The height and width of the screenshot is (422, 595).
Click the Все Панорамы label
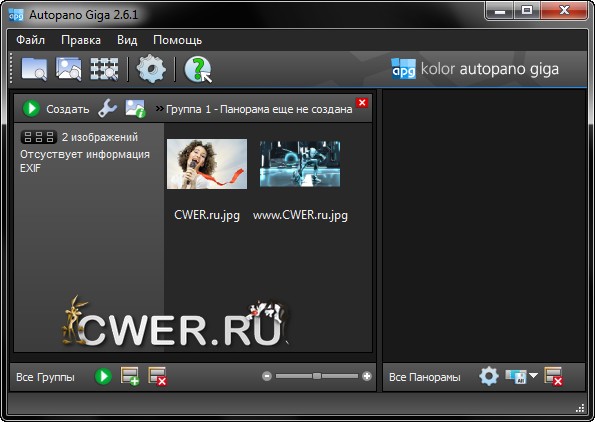pos(425,377)
